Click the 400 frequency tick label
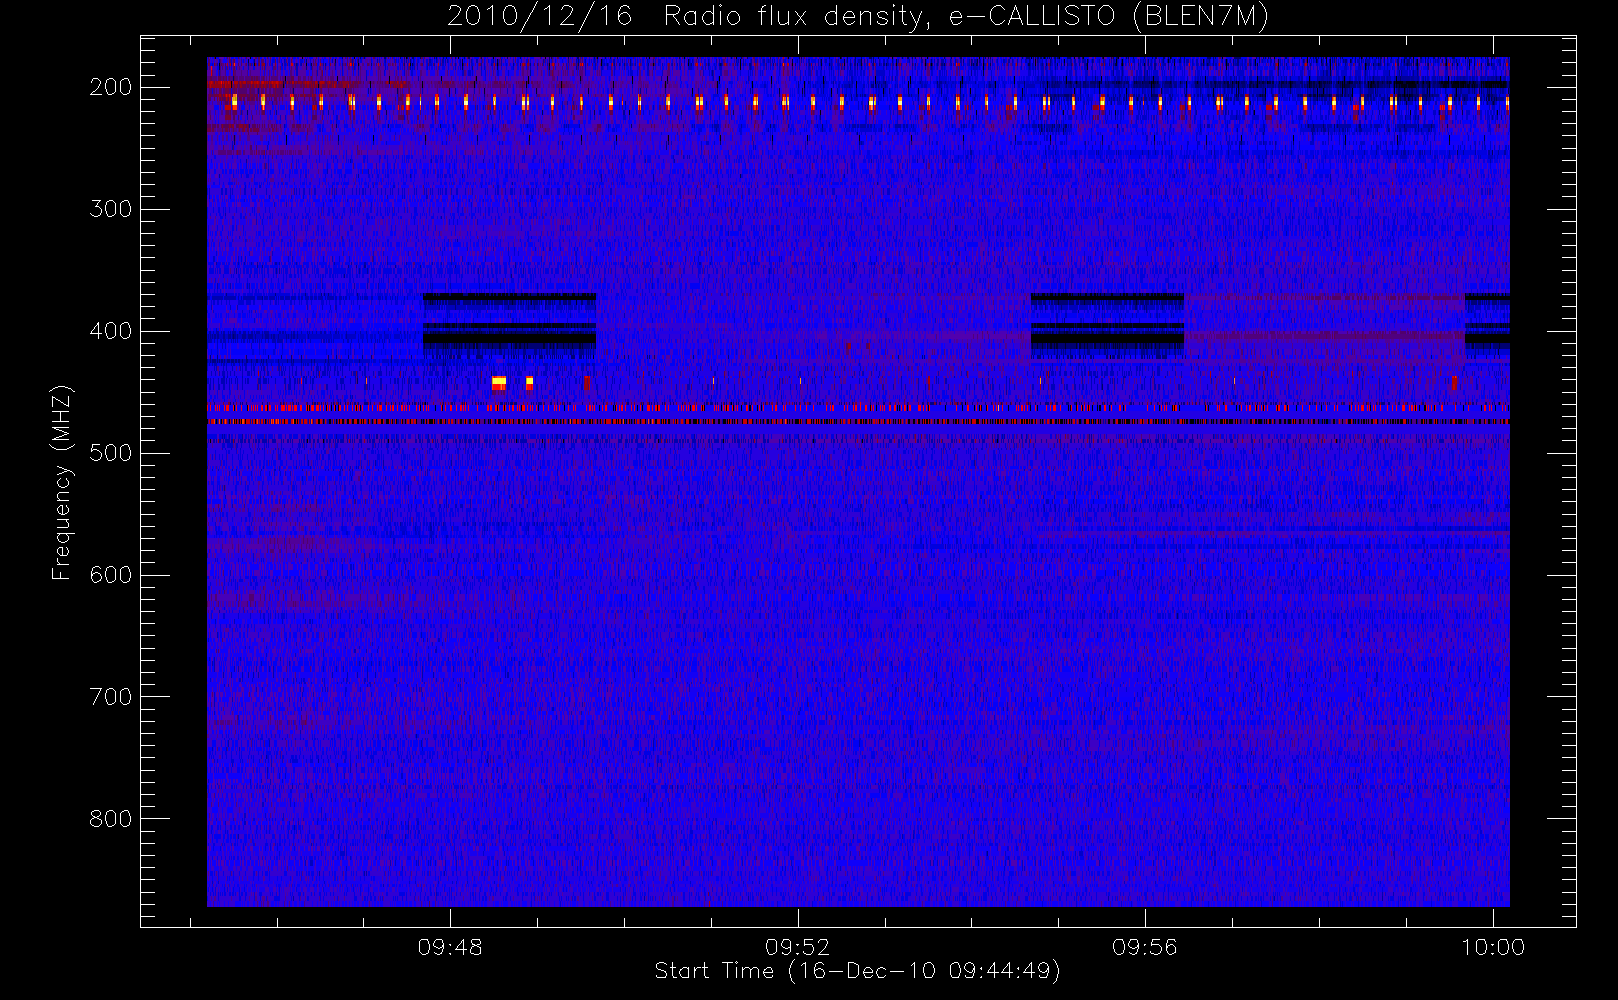This screenshot has height=1000, width=1618. (x=111, y=332)
